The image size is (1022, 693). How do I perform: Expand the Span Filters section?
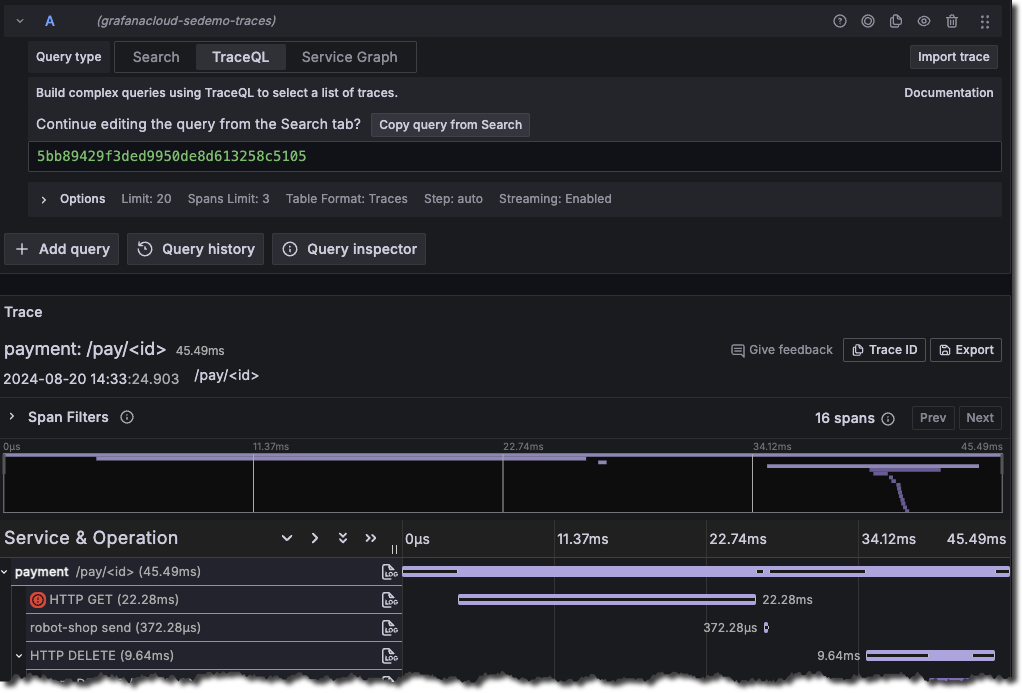pos(12,417)
